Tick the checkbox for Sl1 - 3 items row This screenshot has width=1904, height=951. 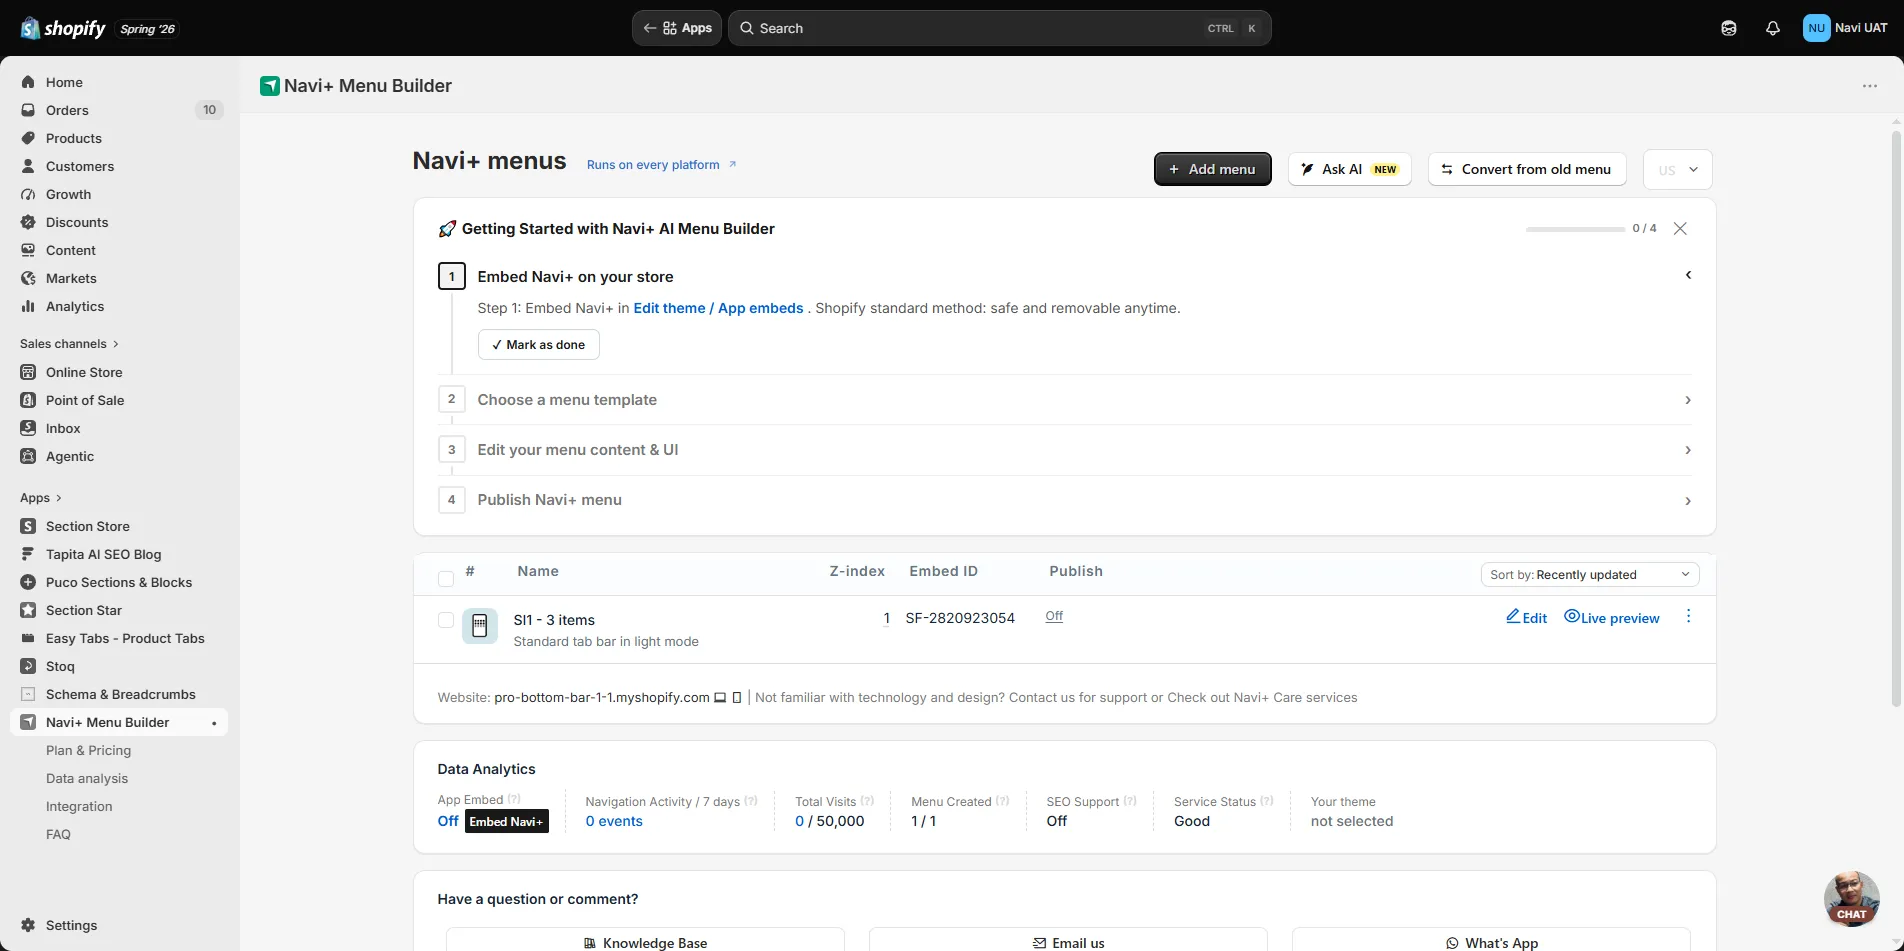[446, 620]
